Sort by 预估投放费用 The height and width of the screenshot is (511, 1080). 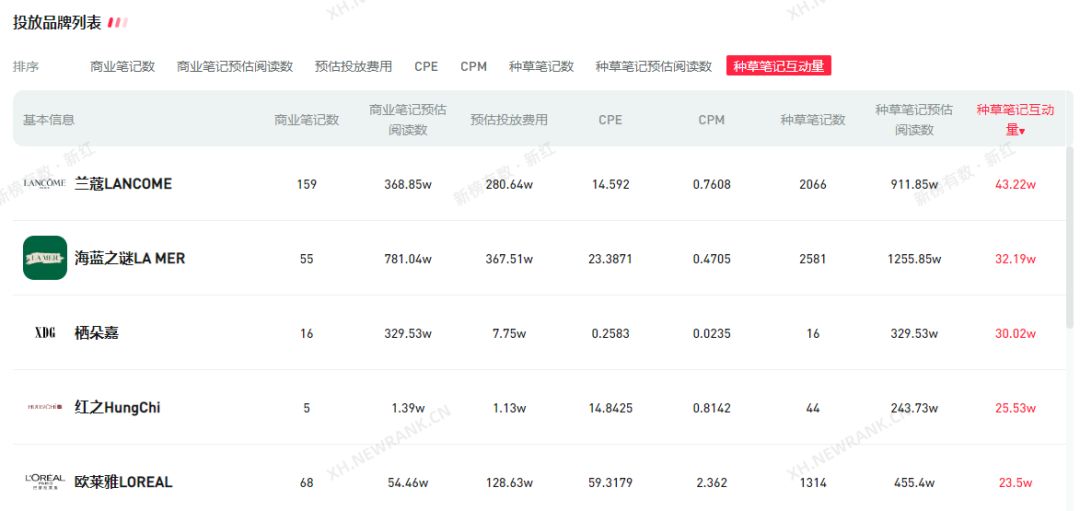353,67
